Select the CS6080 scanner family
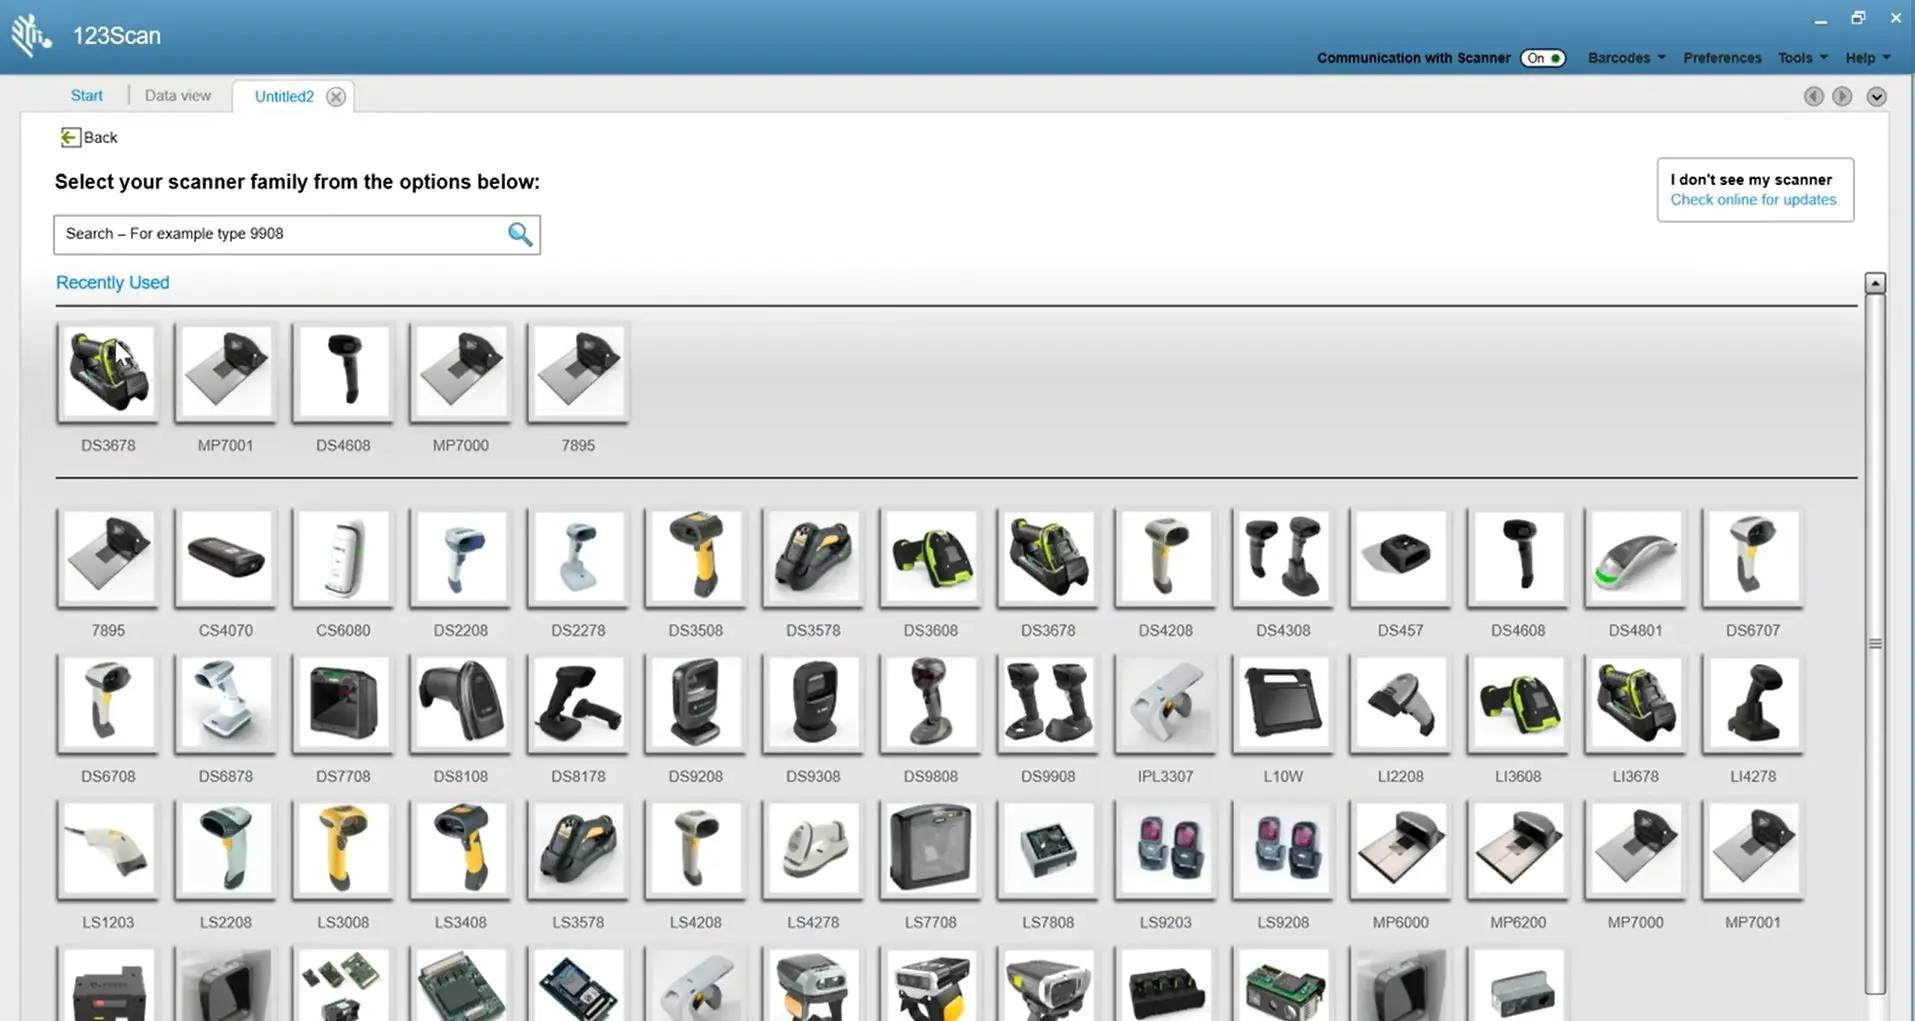1915x1021 pixels. coord(343,558)
